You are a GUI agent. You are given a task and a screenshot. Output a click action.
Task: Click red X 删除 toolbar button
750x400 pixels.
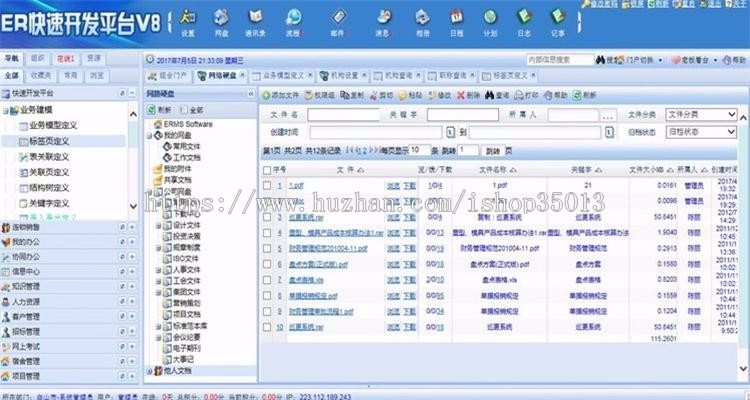tap(468, 95)
